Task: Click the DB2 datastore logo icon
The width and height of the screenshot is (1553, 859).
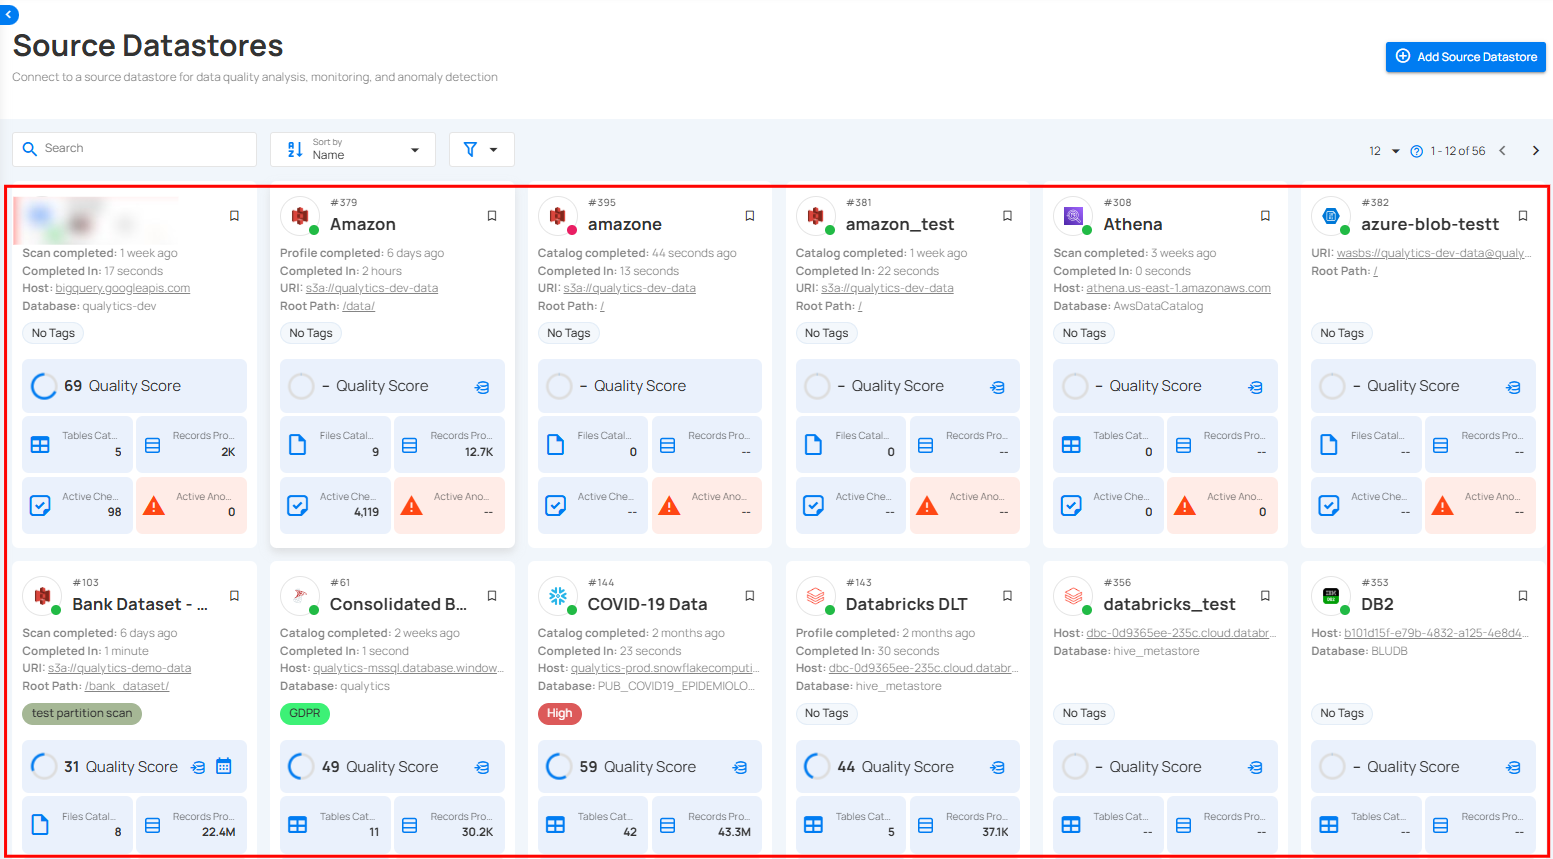Action: pyautogui.click(x=1330, y=596)
